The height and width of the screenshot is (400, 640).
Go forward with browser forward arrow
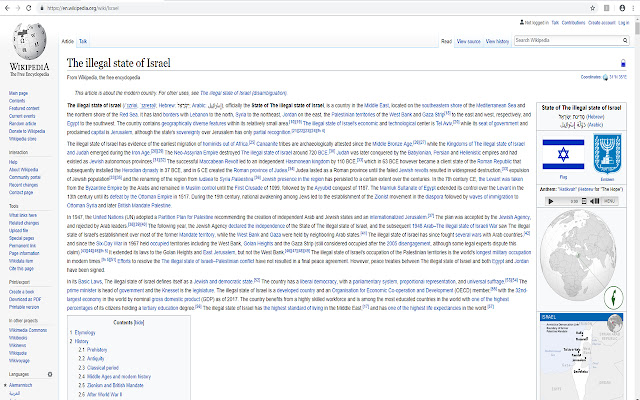tap(18, 8)
